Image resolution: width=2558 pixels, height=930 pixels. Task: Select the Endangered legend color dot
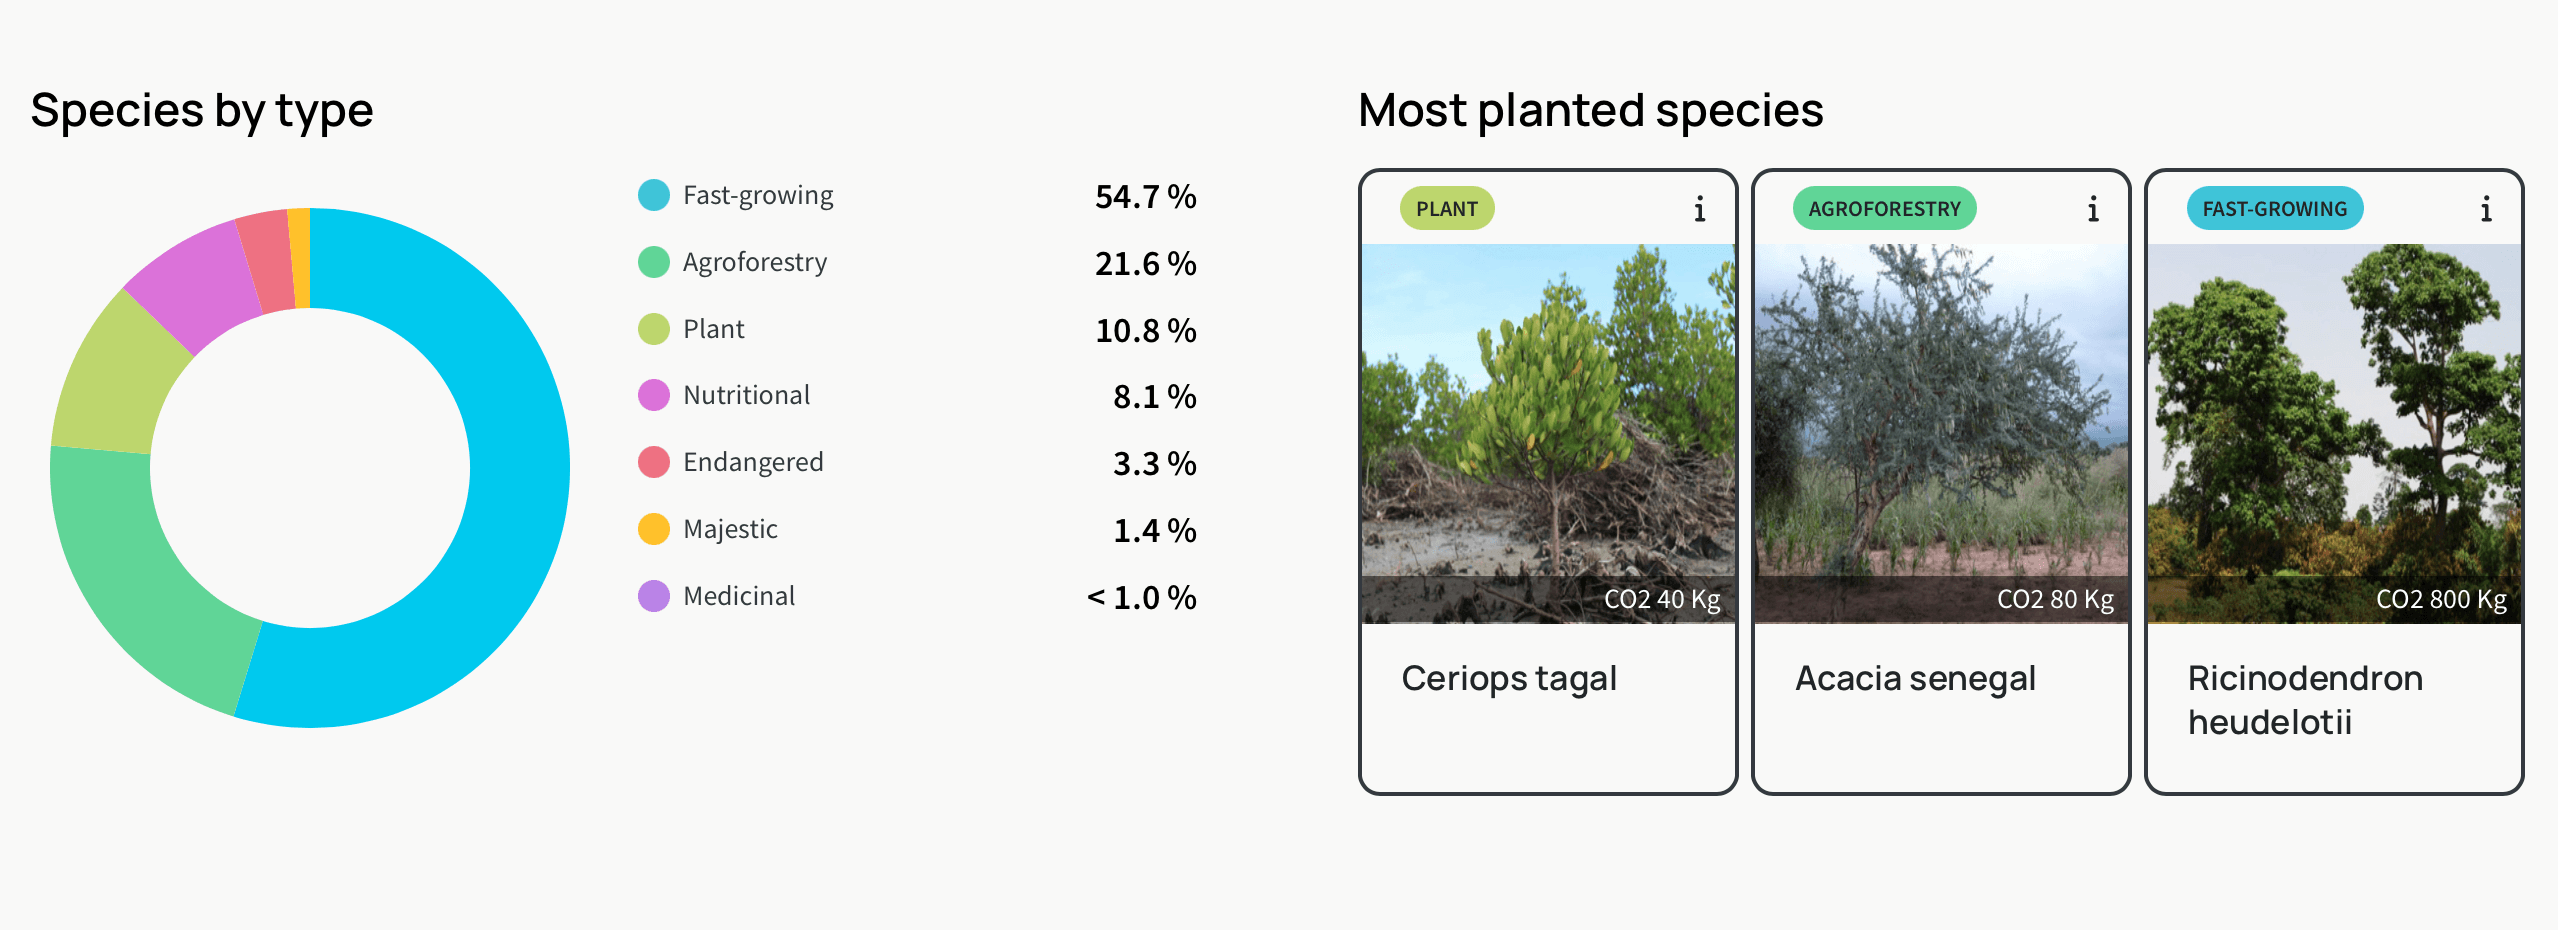click(654, 462)
